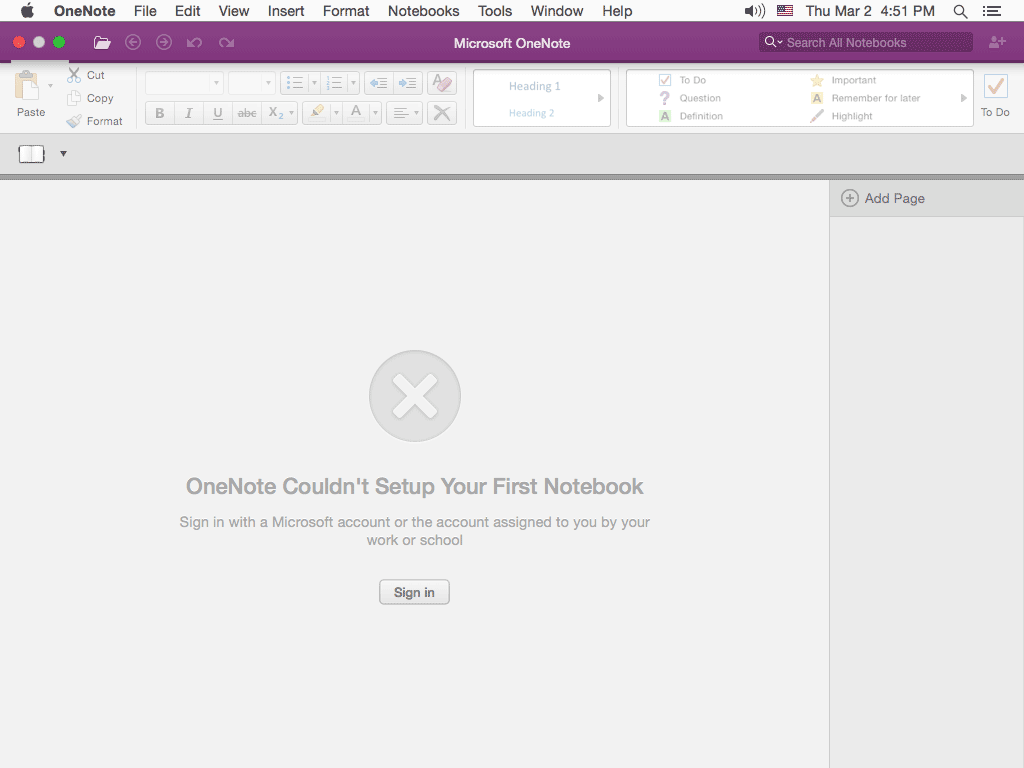Open the notebook folder icon in title bar
This screenshot has height=768, width=1024.
(x=102, y=43)
